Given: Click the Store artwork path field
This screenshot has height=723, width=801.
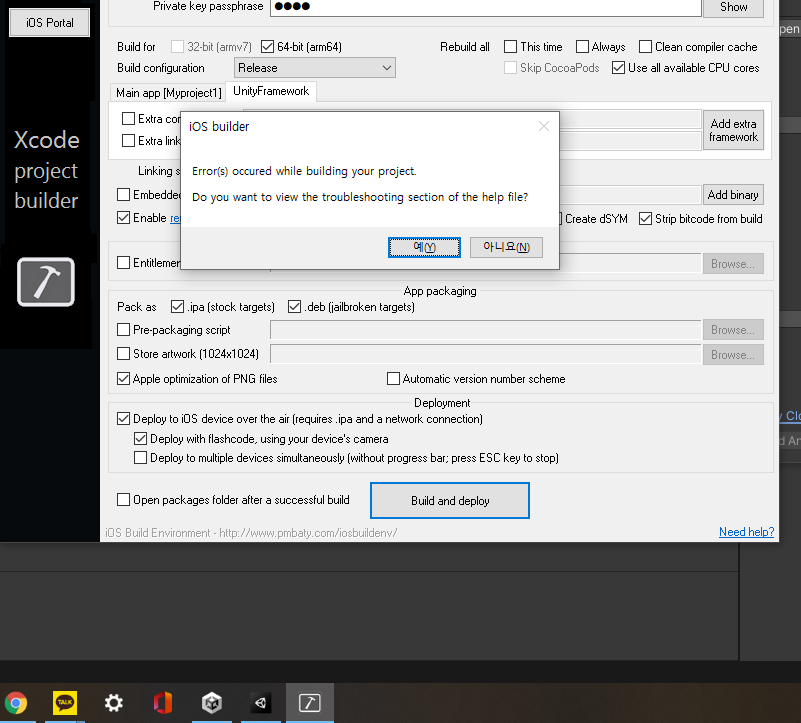Looking at the screenshot, I should pyautogui.click(x=485, y=354).
